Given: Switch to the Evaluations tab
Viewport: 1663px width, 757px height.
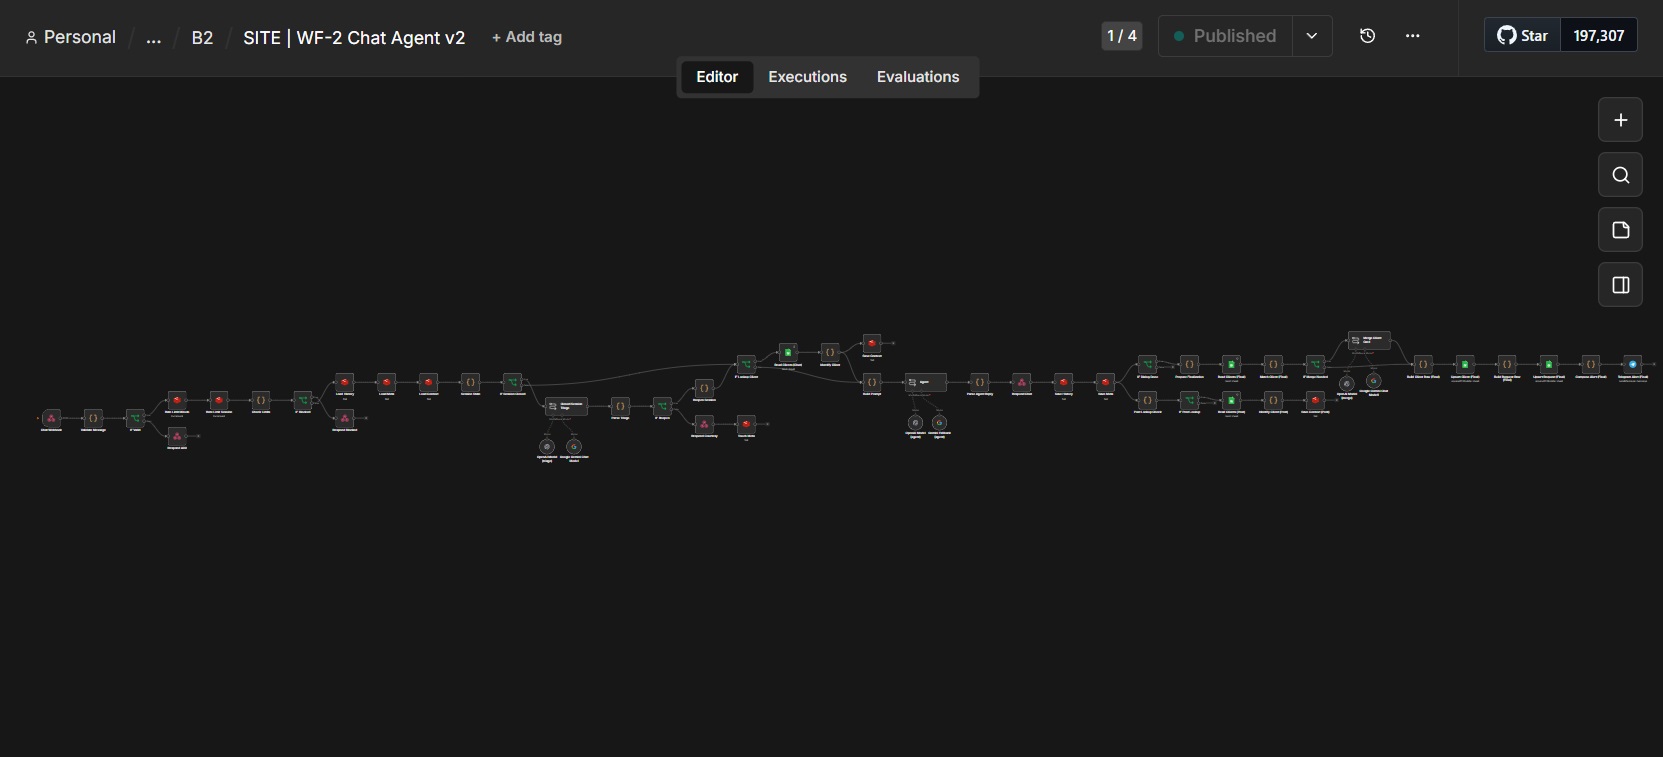Looking at the screenshot, I should coord(918,77).
